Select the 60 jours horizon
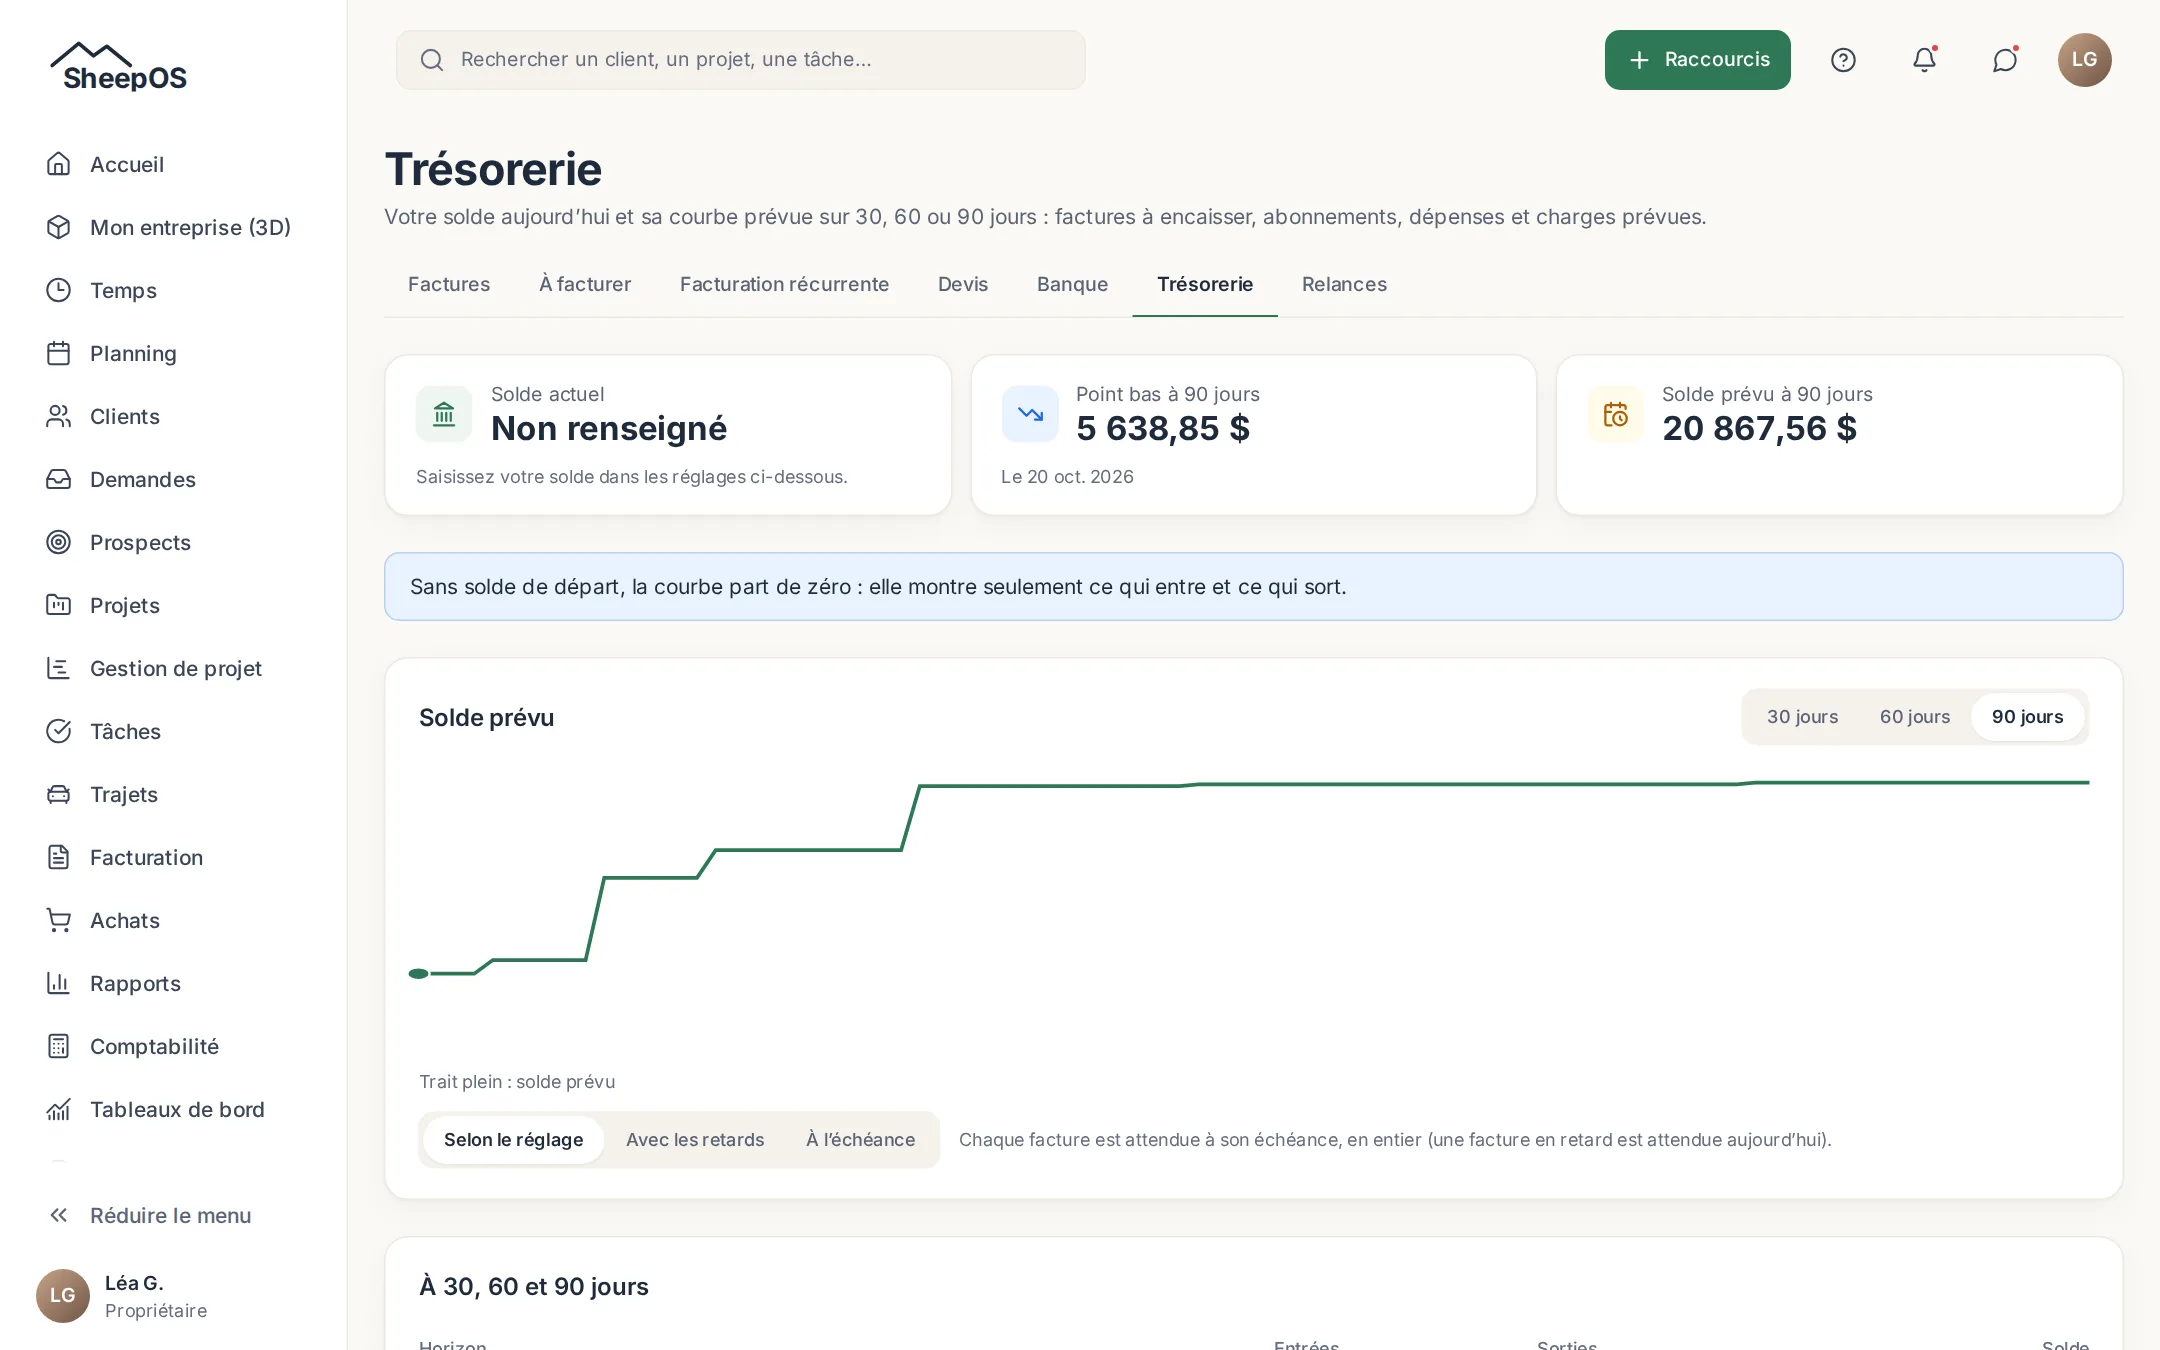This screenshot has width=2160, height=1350. 1915,717
